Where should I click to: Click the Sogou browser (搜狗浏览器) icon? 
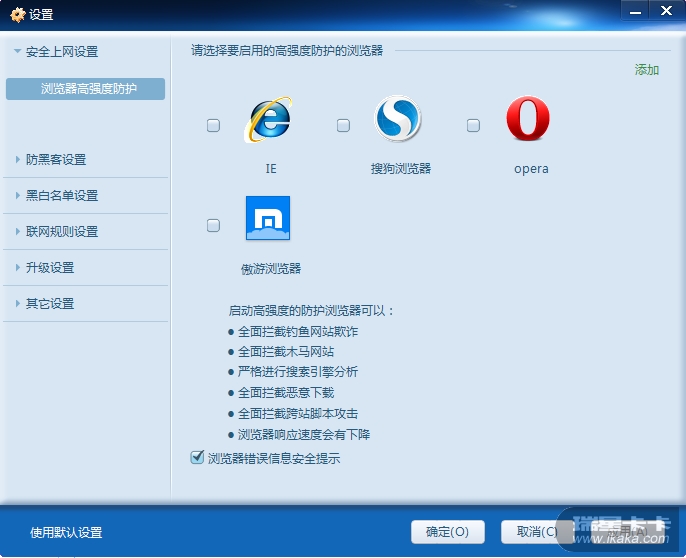point(398,119)
